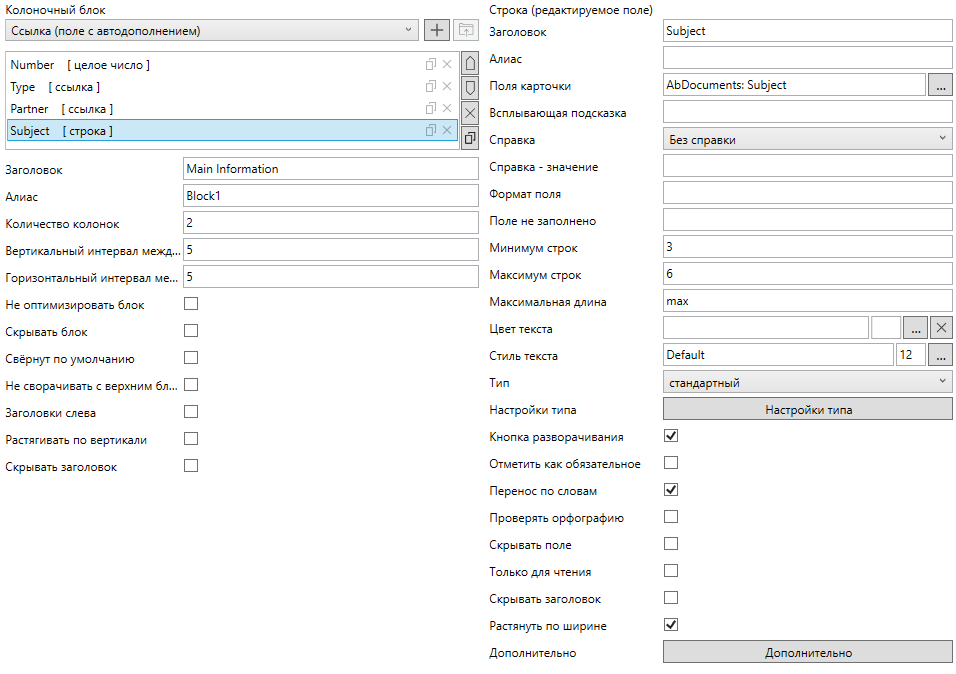
Task: Browse card fields via the ellipsis button
Action: coord(941,86)
